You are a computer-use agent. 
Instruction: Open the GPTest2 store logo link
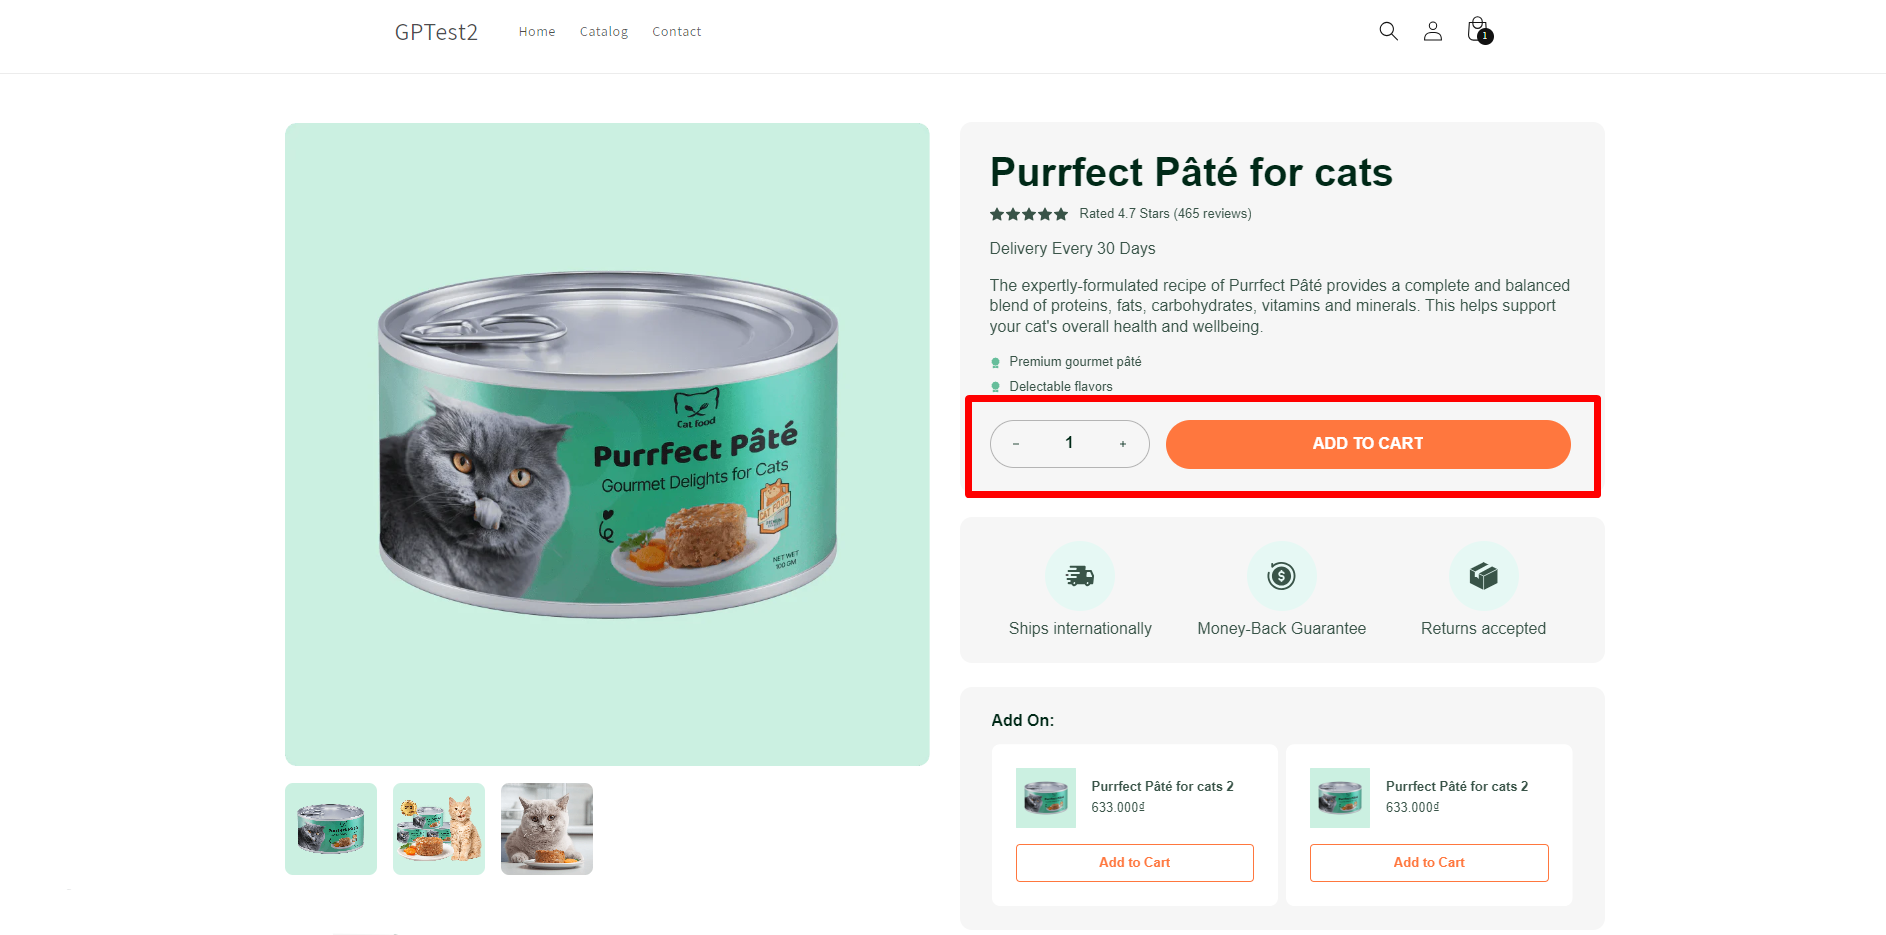435,31
